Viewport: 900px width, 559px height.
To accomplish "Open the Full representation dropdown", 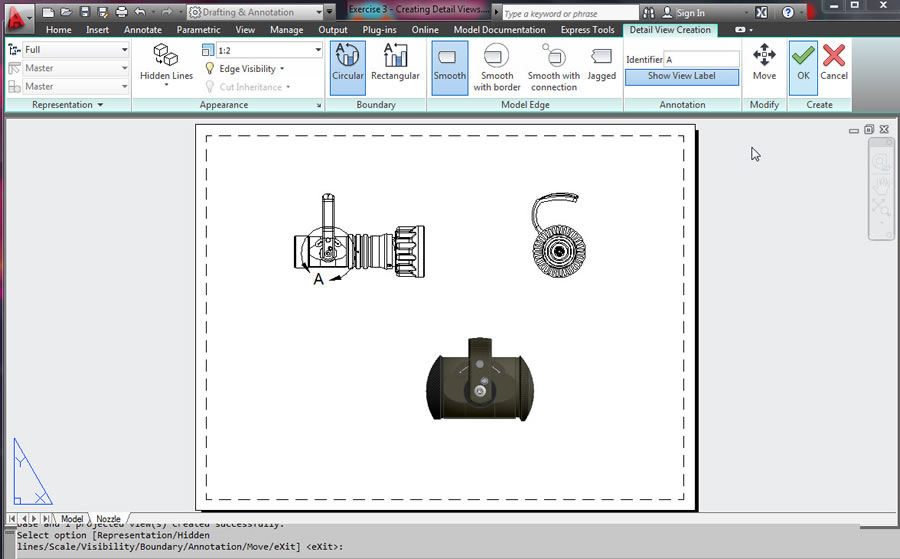I will pyautogui.click(x=72, y=50).
